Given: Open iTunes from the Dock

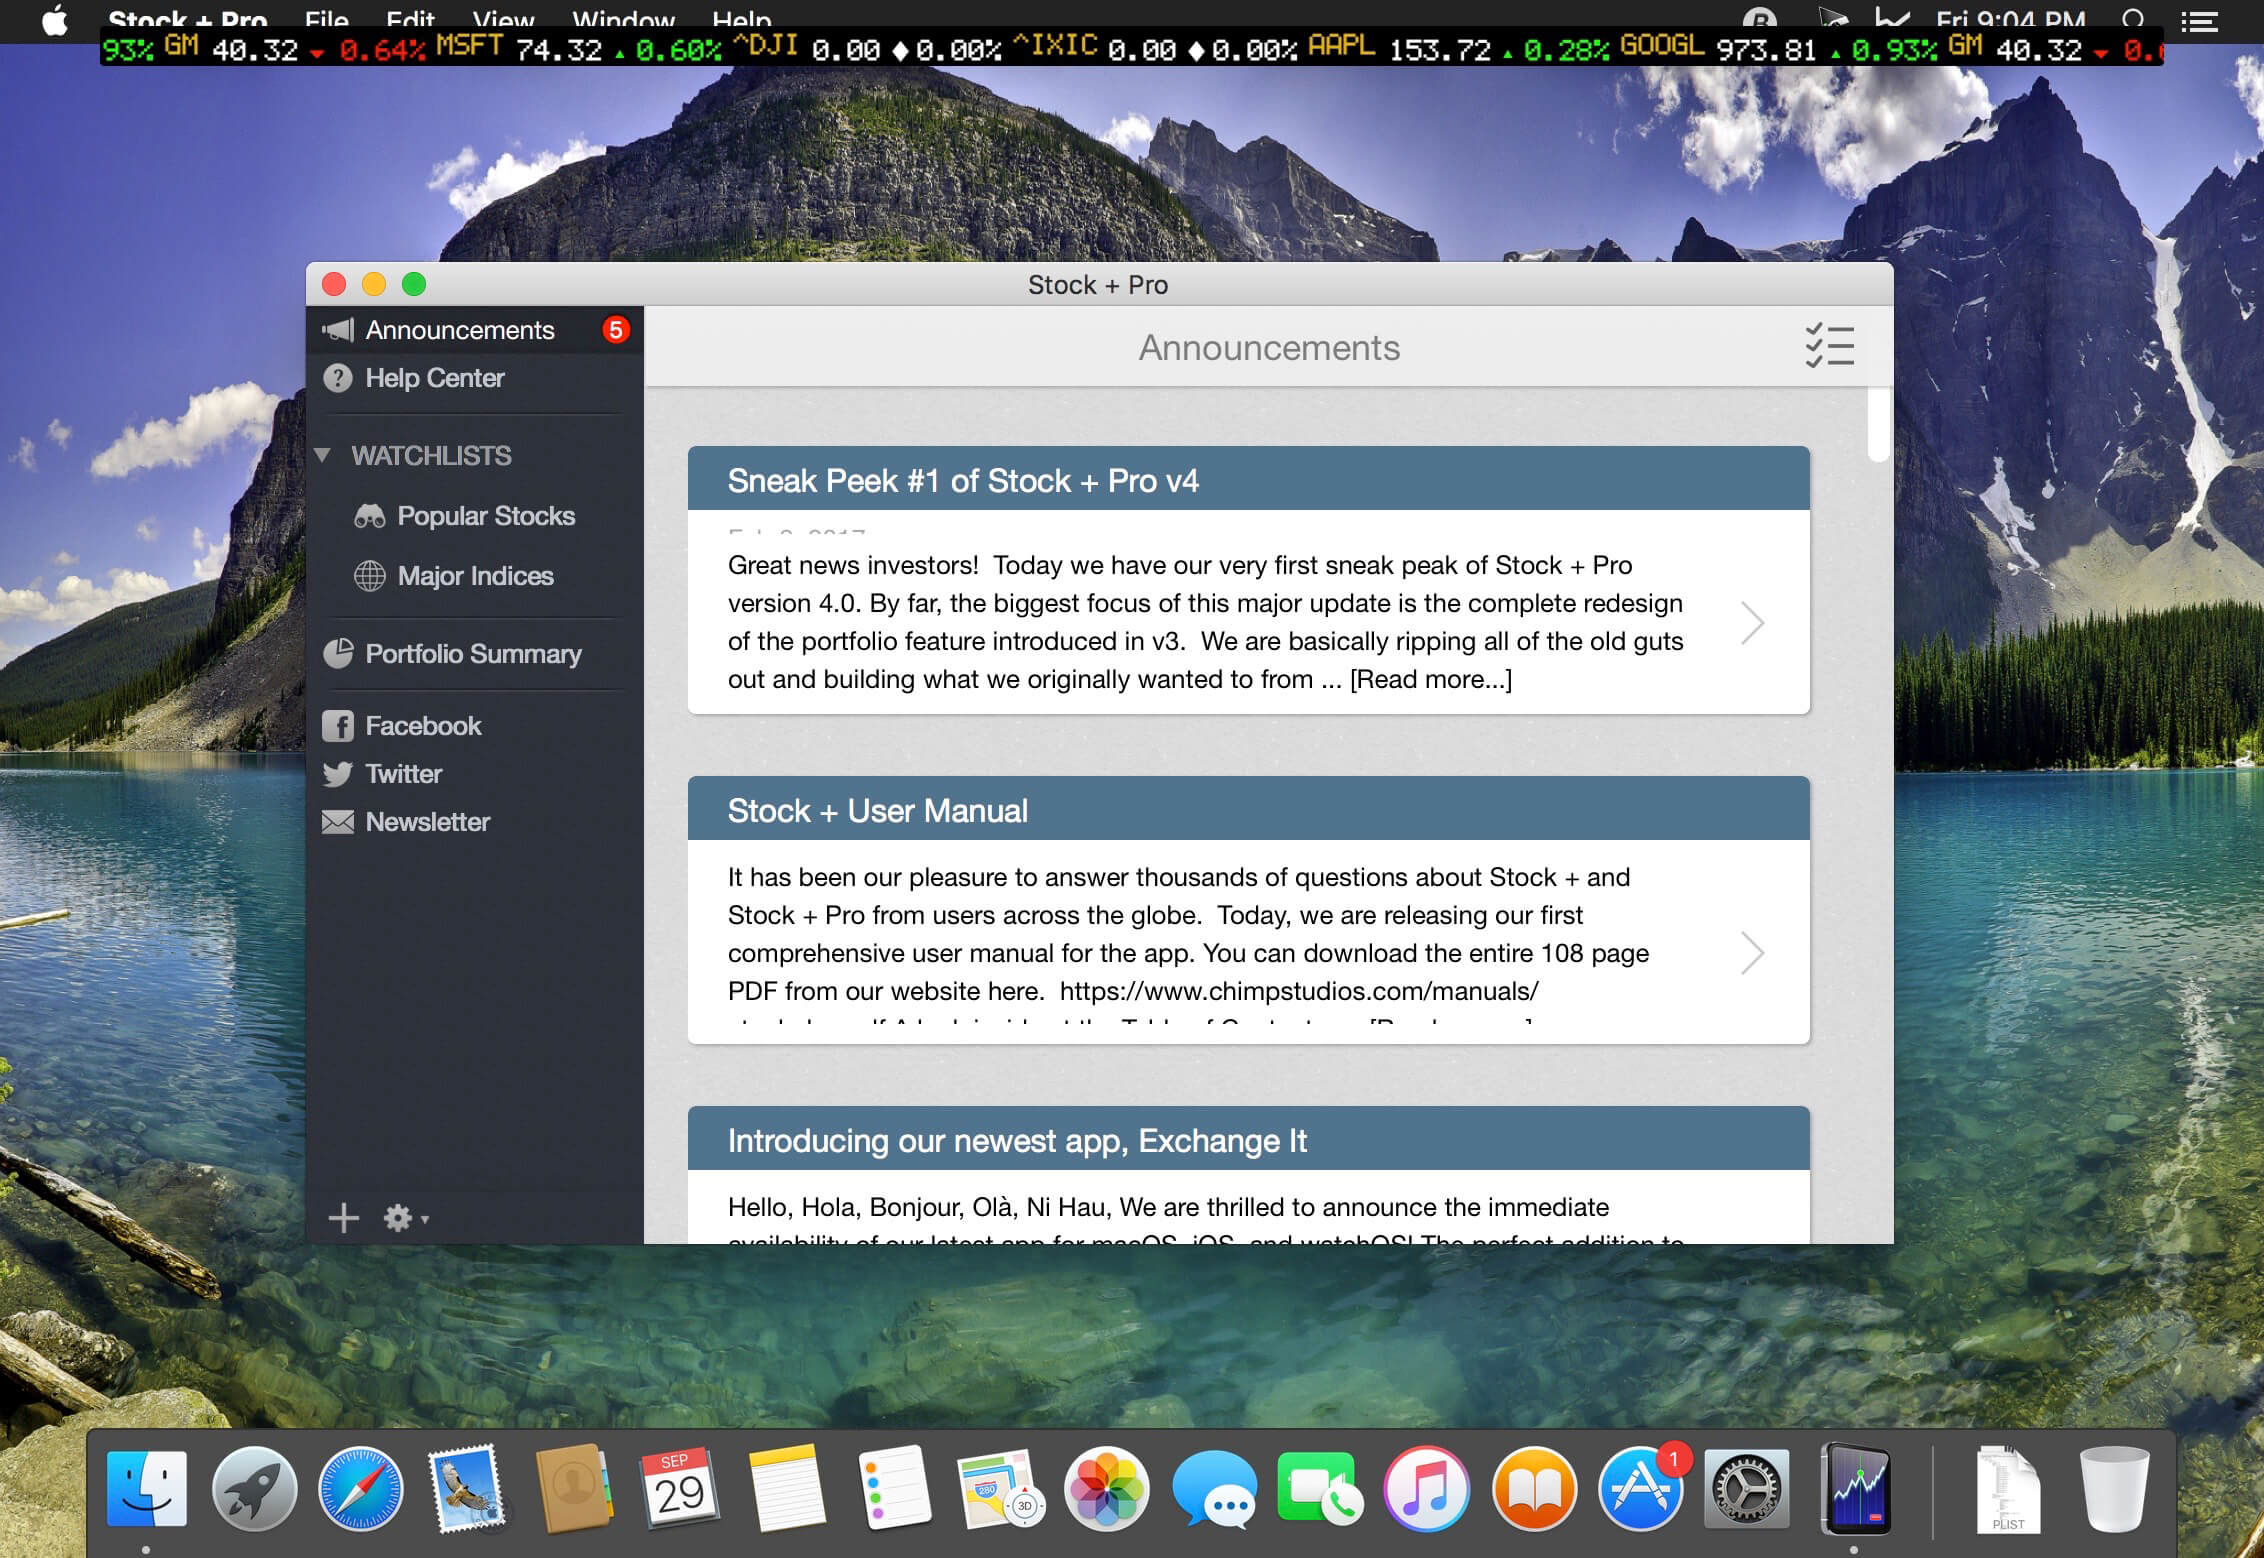Looking at the screenshot, I should point(1427,1489).
